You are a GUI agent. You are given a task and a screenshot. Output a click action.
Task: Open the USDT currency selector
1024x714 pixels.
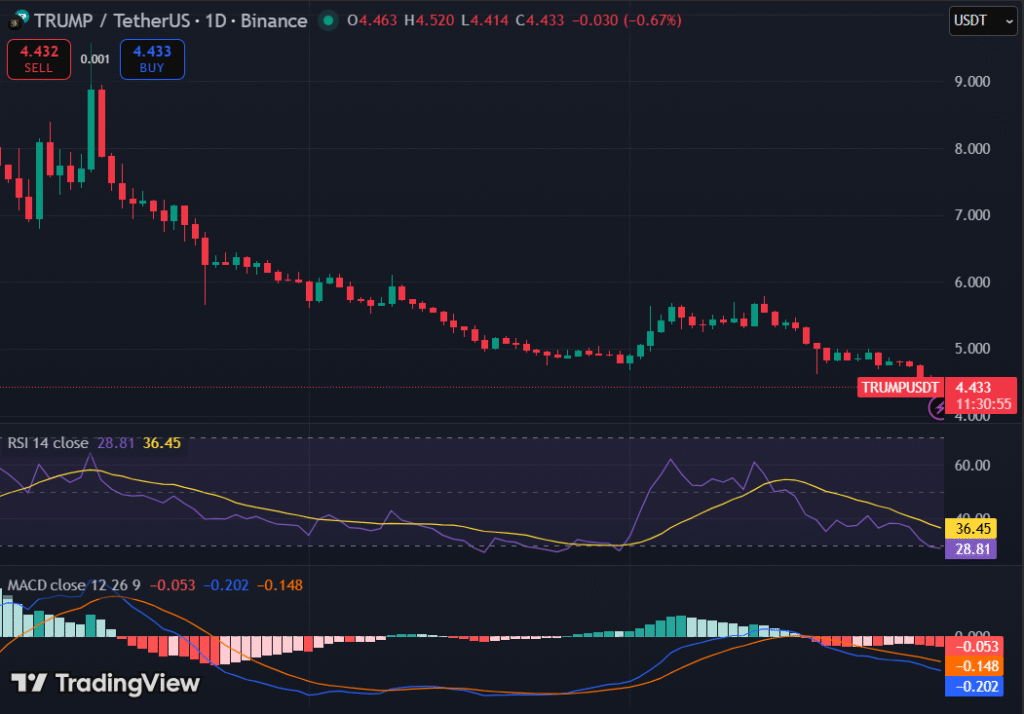click(980, 21)
